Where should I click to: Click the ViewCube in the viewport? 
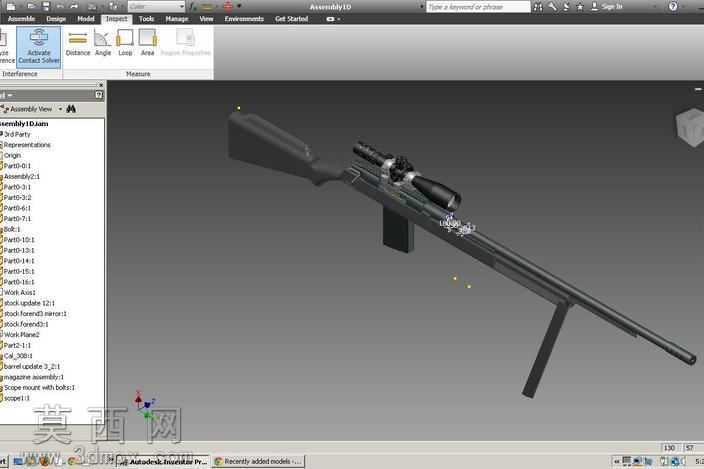pos(690,127)
